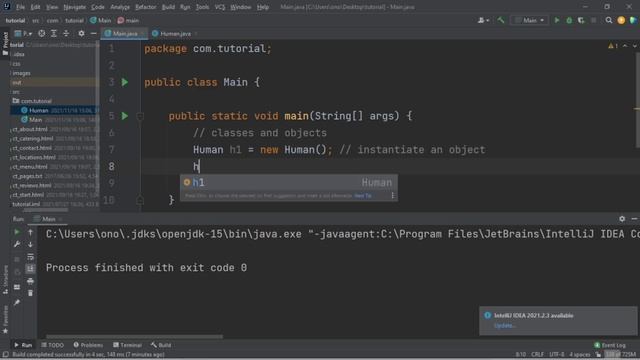Open the Project view selector dropdown
This screenshot has width=640, height=360.
click(22, 33)
